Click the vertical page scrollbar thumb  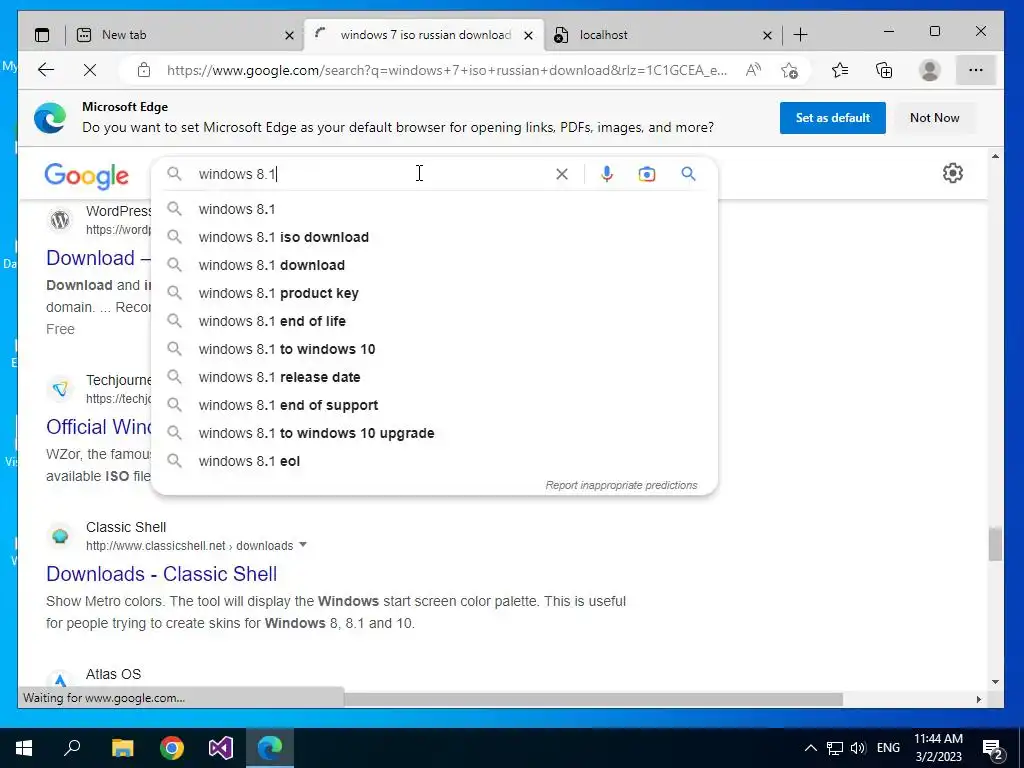click(x=995, y=544)
